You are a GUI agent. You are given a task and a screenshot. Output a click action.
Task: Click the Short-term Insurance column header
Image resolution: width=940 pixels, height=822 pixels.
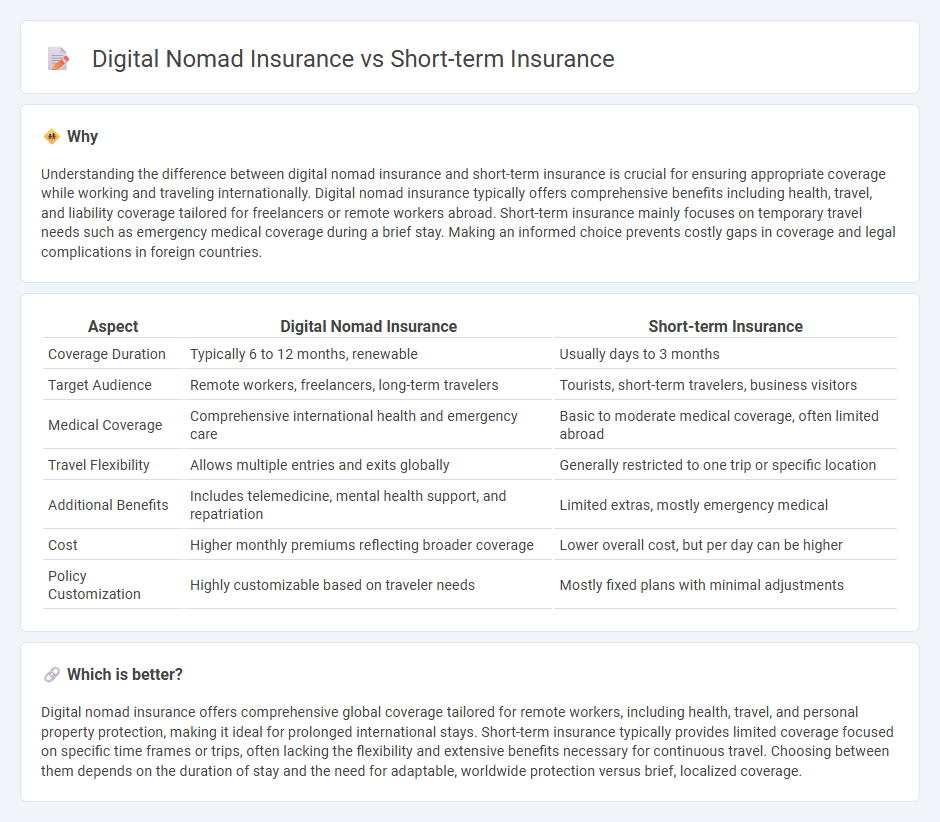coord(725,326)
